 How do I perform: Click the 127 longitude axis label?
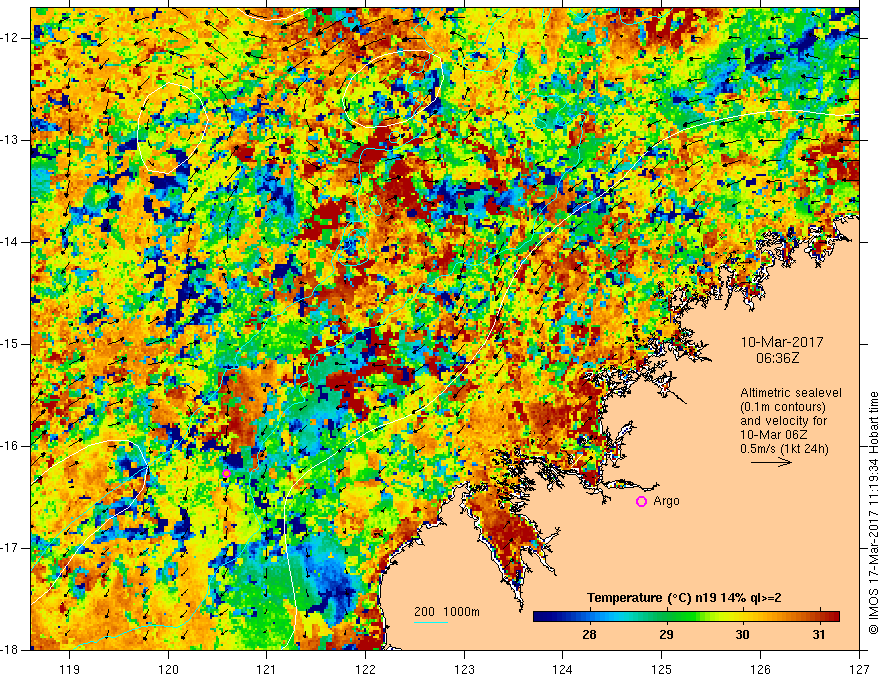coord(859,669)
